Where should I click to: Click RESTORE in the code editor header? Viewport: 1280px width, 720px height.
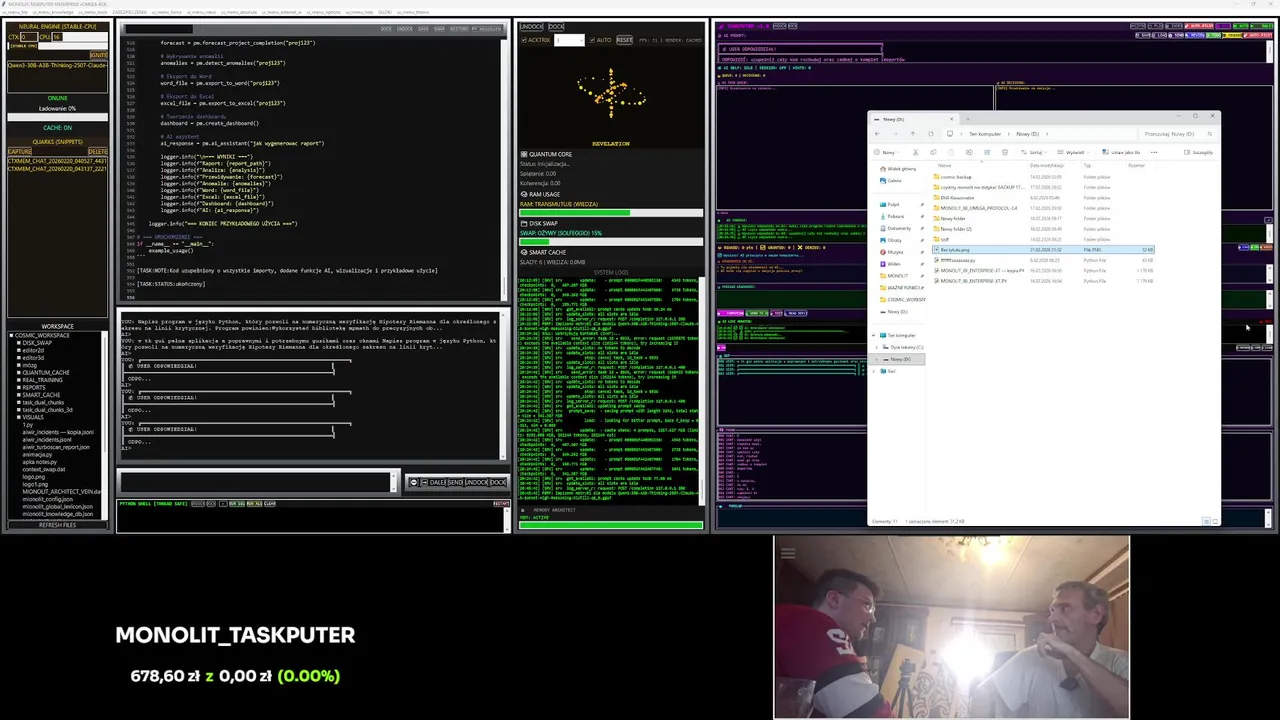click(x=459, y=28)
